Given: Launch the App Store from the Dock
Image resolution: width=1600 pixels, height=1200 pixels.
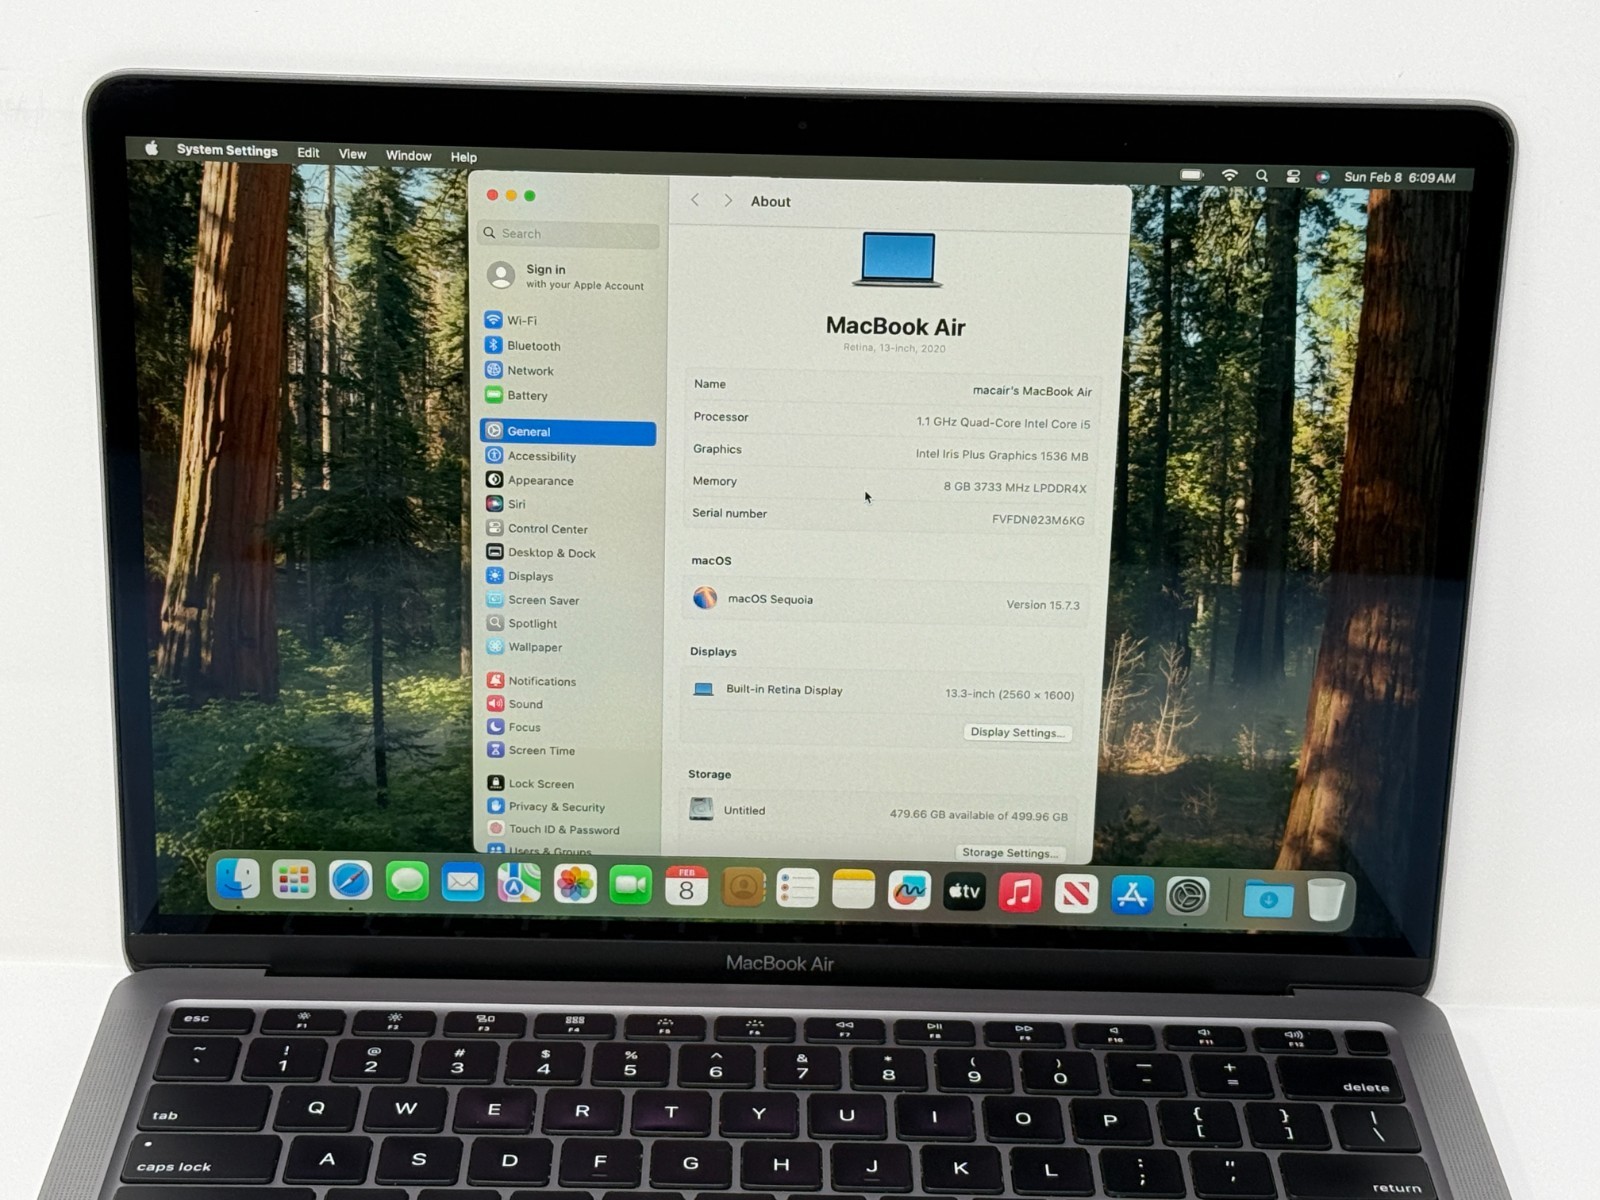Looking at the screenshot, I should click(1132, 896).
